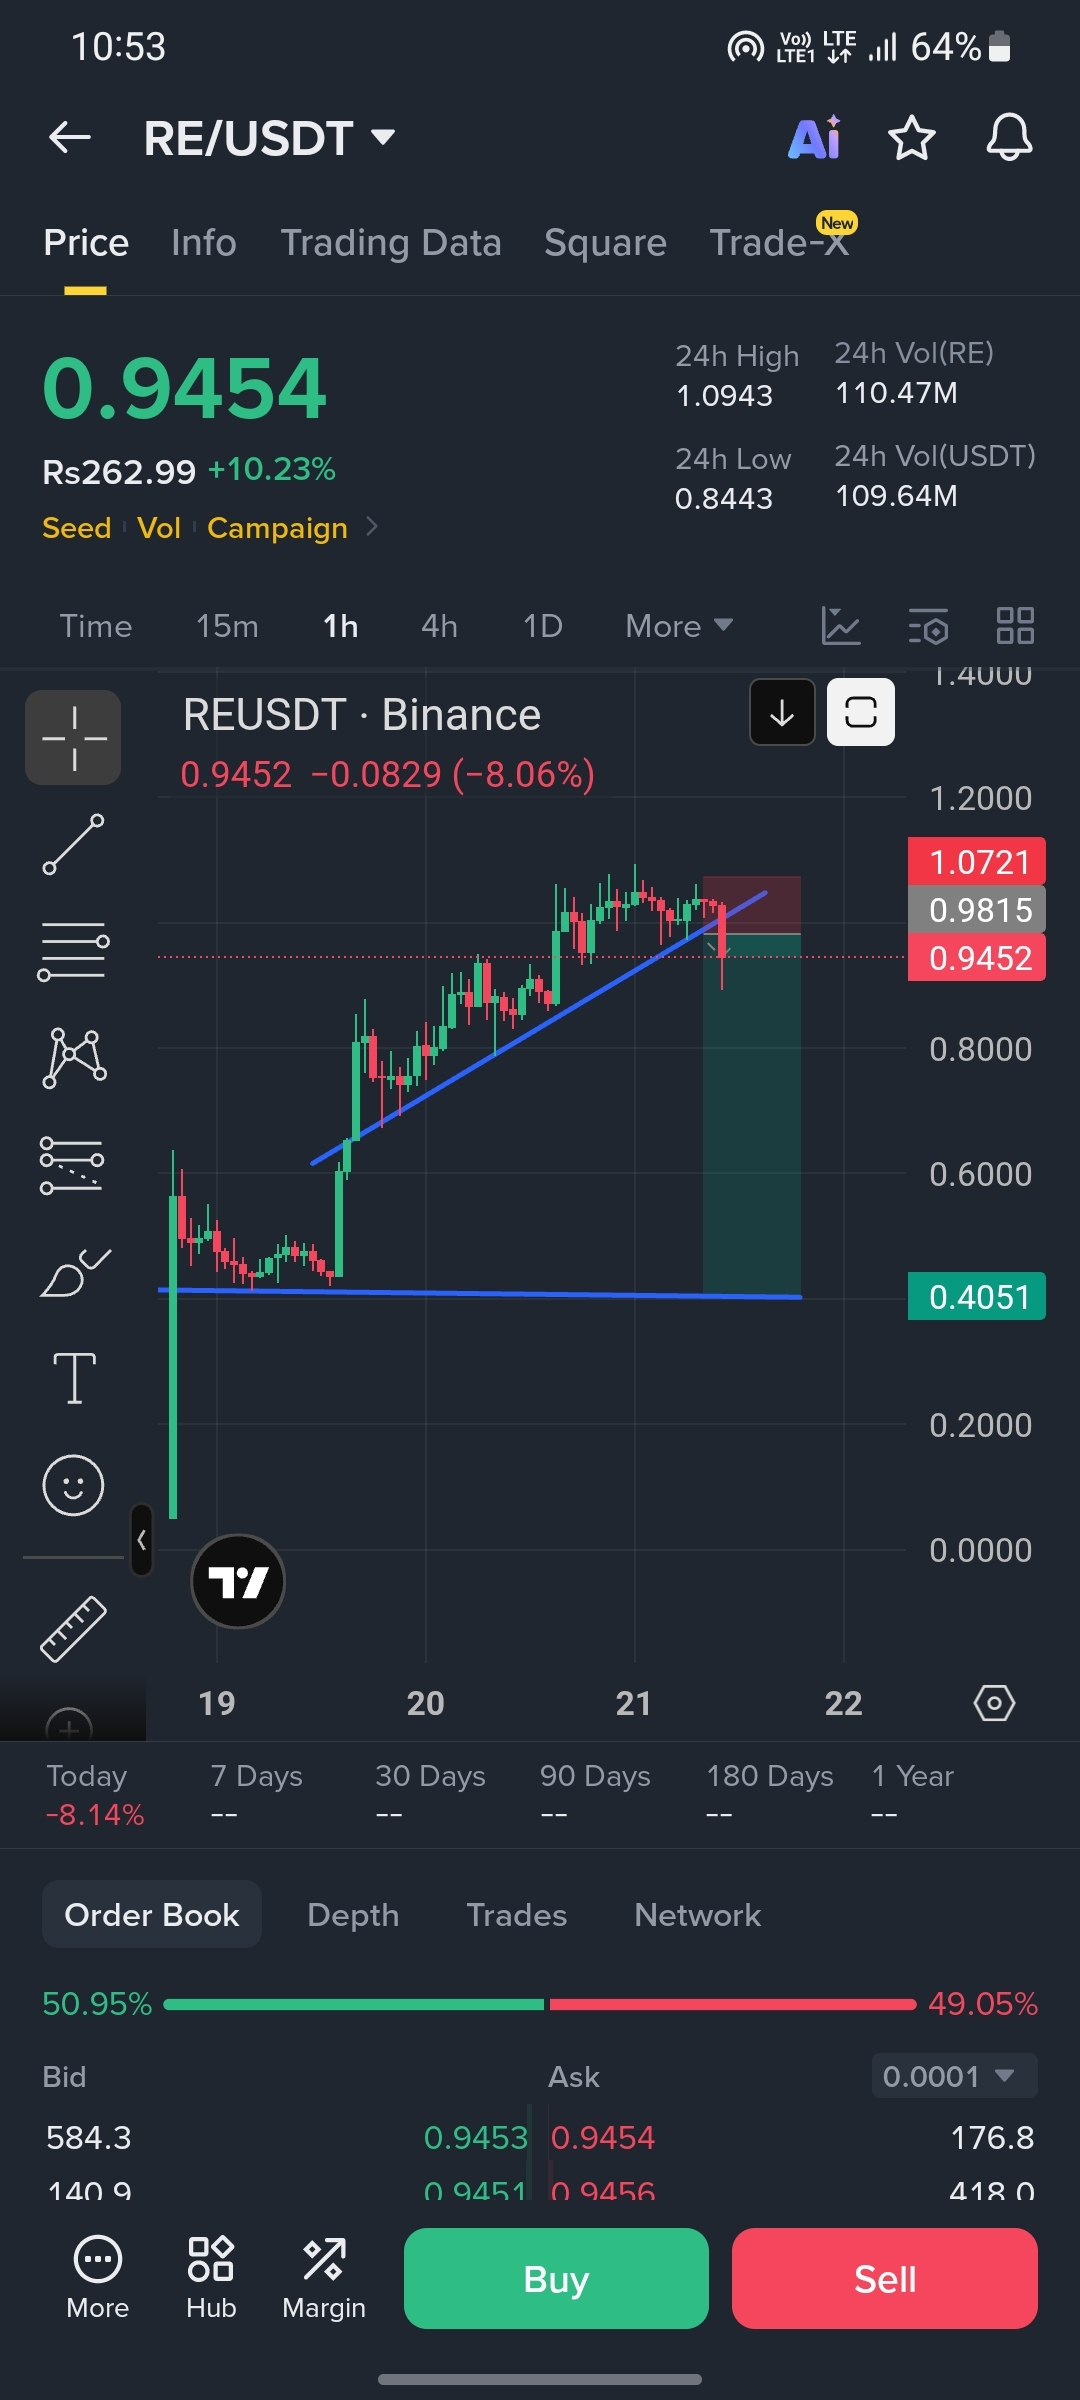Open the 0.0001 price precision dropdown
This screenshot has width=1080, height=2400.
pos(954,2076)
